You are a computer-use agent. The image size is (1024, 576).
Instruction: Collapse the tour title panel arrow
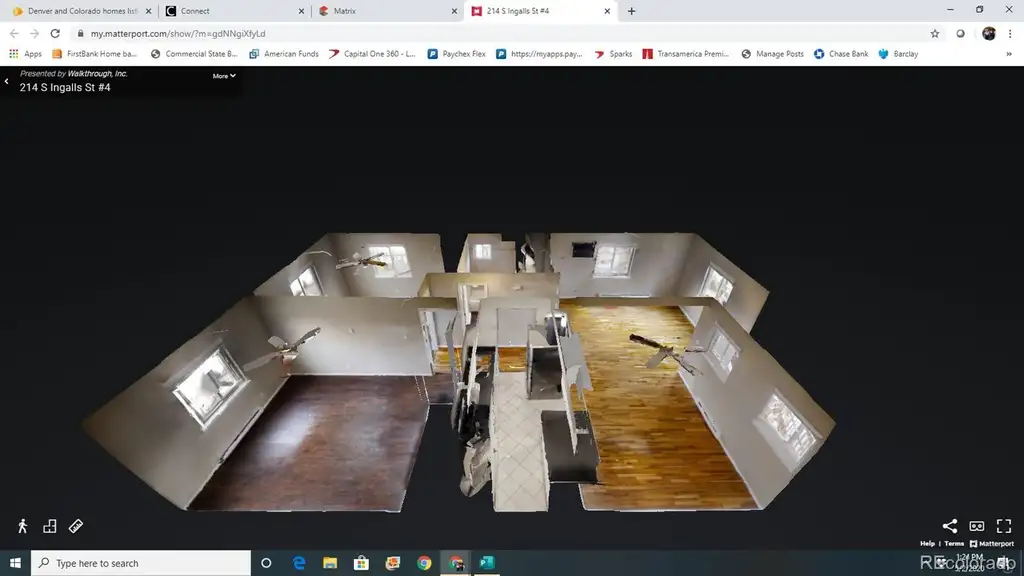pos(7,81)
